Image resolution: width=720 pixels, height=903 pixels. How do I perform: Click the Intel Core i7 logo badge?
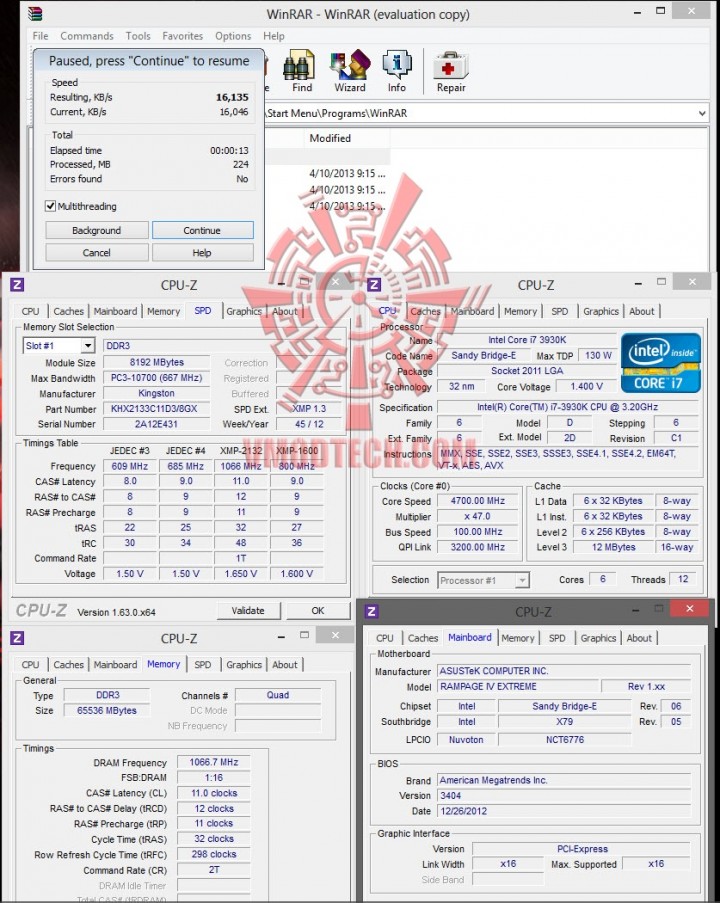coord(661,363)
